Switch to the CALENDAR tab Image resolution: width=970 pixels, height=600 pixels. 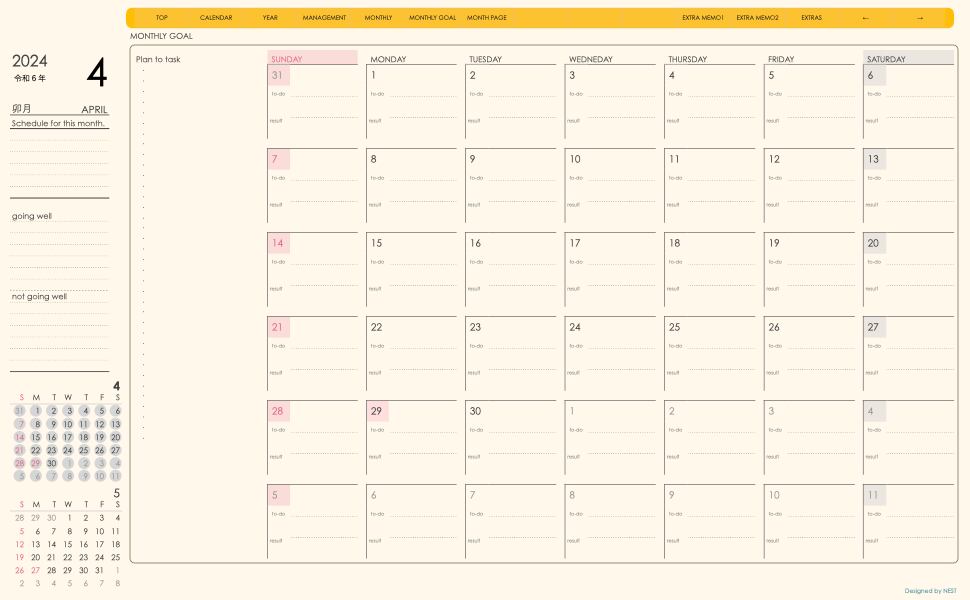coord(216,18)
